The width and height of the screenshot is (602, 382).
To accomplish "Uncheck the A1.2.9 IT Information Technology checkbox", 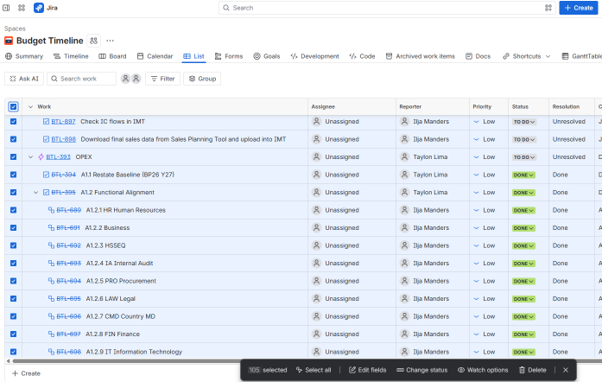I will pos(13,352).
